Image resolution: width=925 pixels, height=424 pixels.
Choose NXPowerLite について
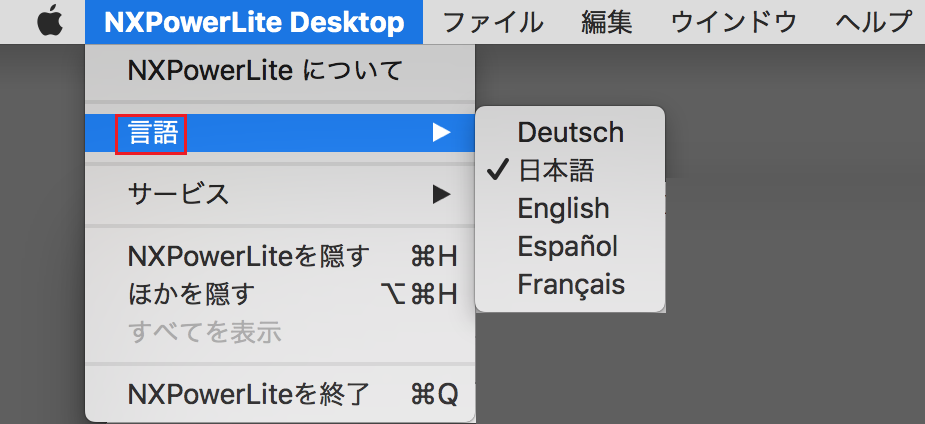(280, 71)
